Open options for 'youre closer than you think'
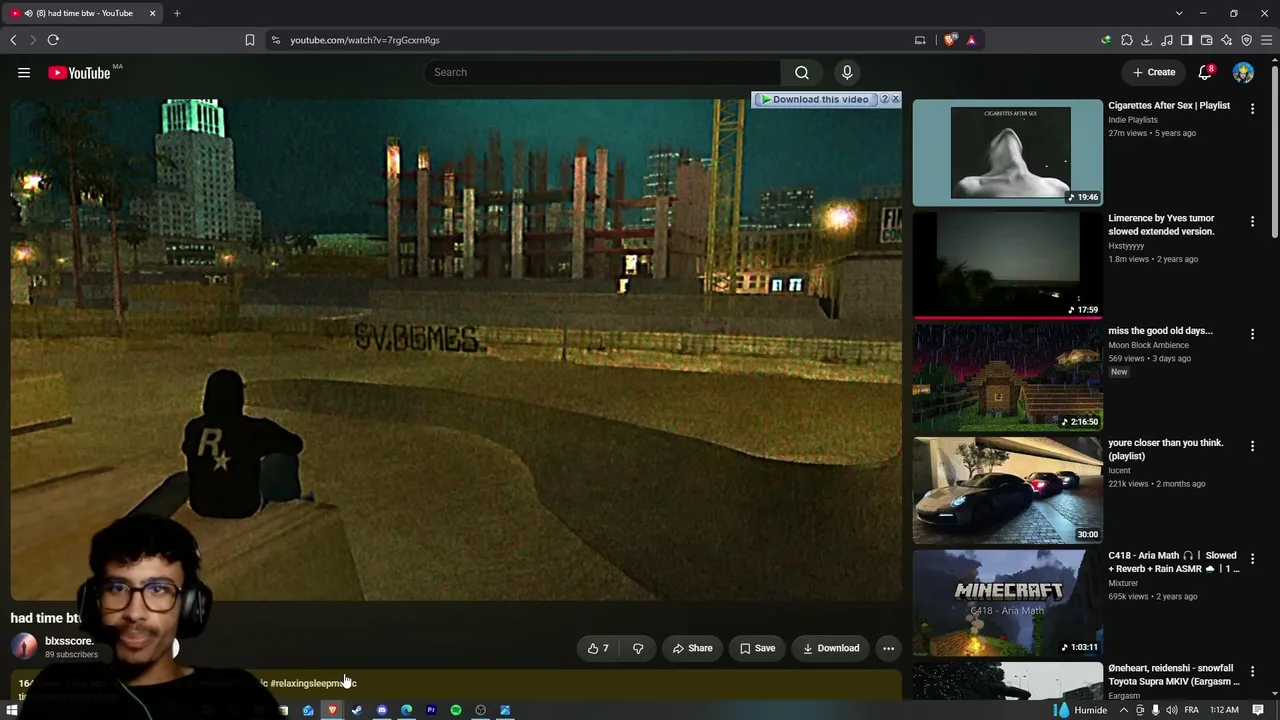Viewport: 1280px width, 720px height. [1252, 446]
